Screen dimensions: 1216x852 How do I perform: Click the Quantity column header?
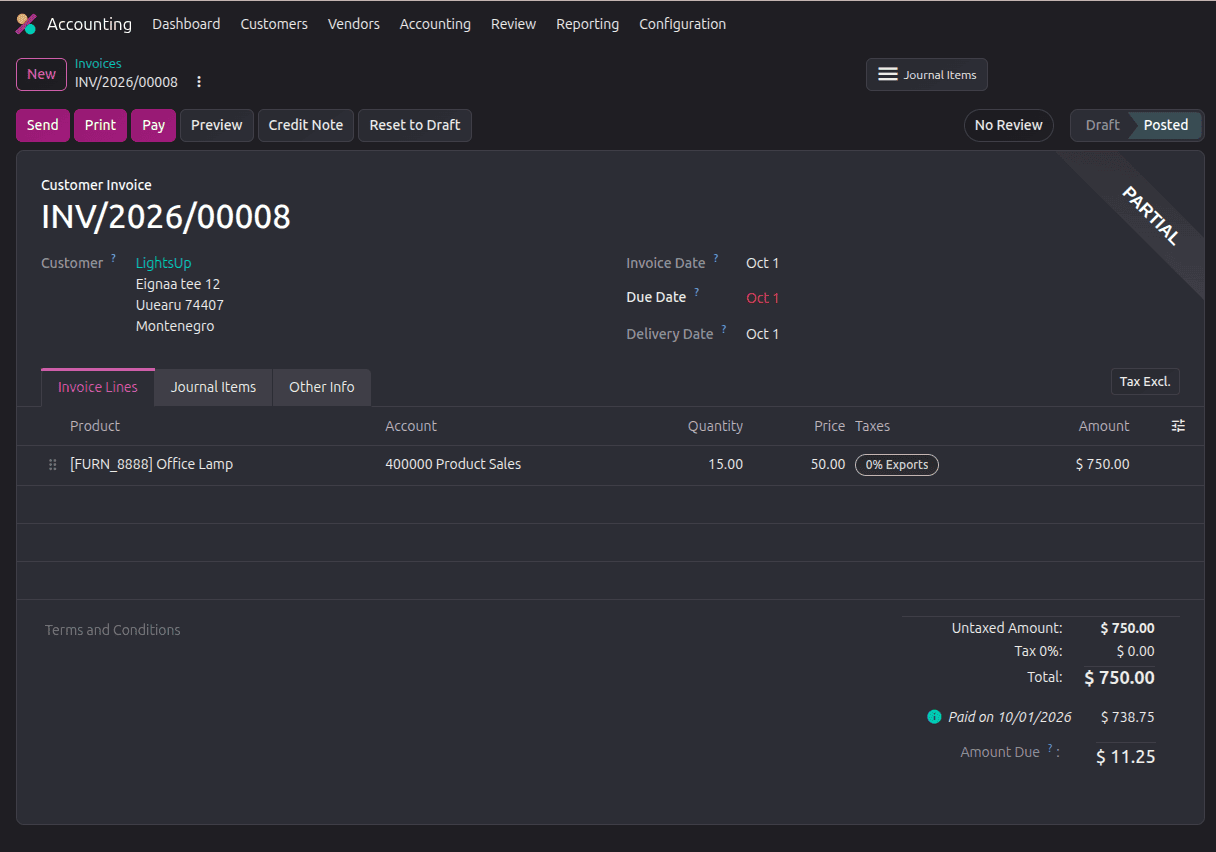715,426
